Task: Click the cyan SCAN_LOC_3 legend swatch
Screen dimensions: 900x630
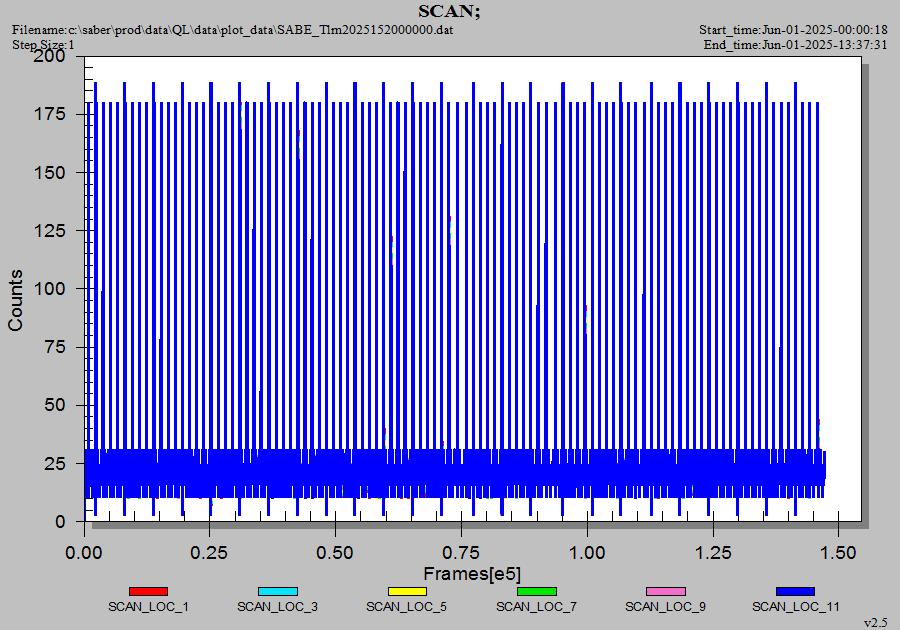Action: (x=278, y=592)
